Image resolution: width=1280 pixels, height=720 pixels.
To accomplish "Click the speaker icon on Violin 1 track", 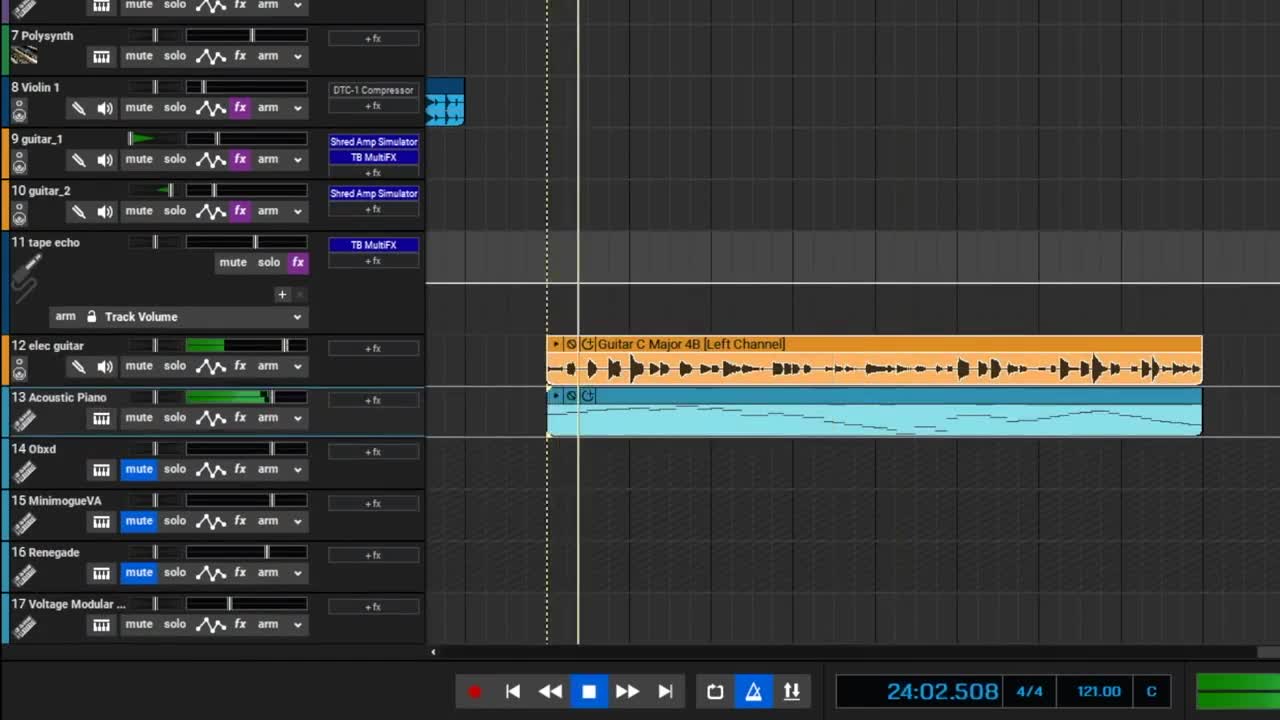I will (105, 108).
